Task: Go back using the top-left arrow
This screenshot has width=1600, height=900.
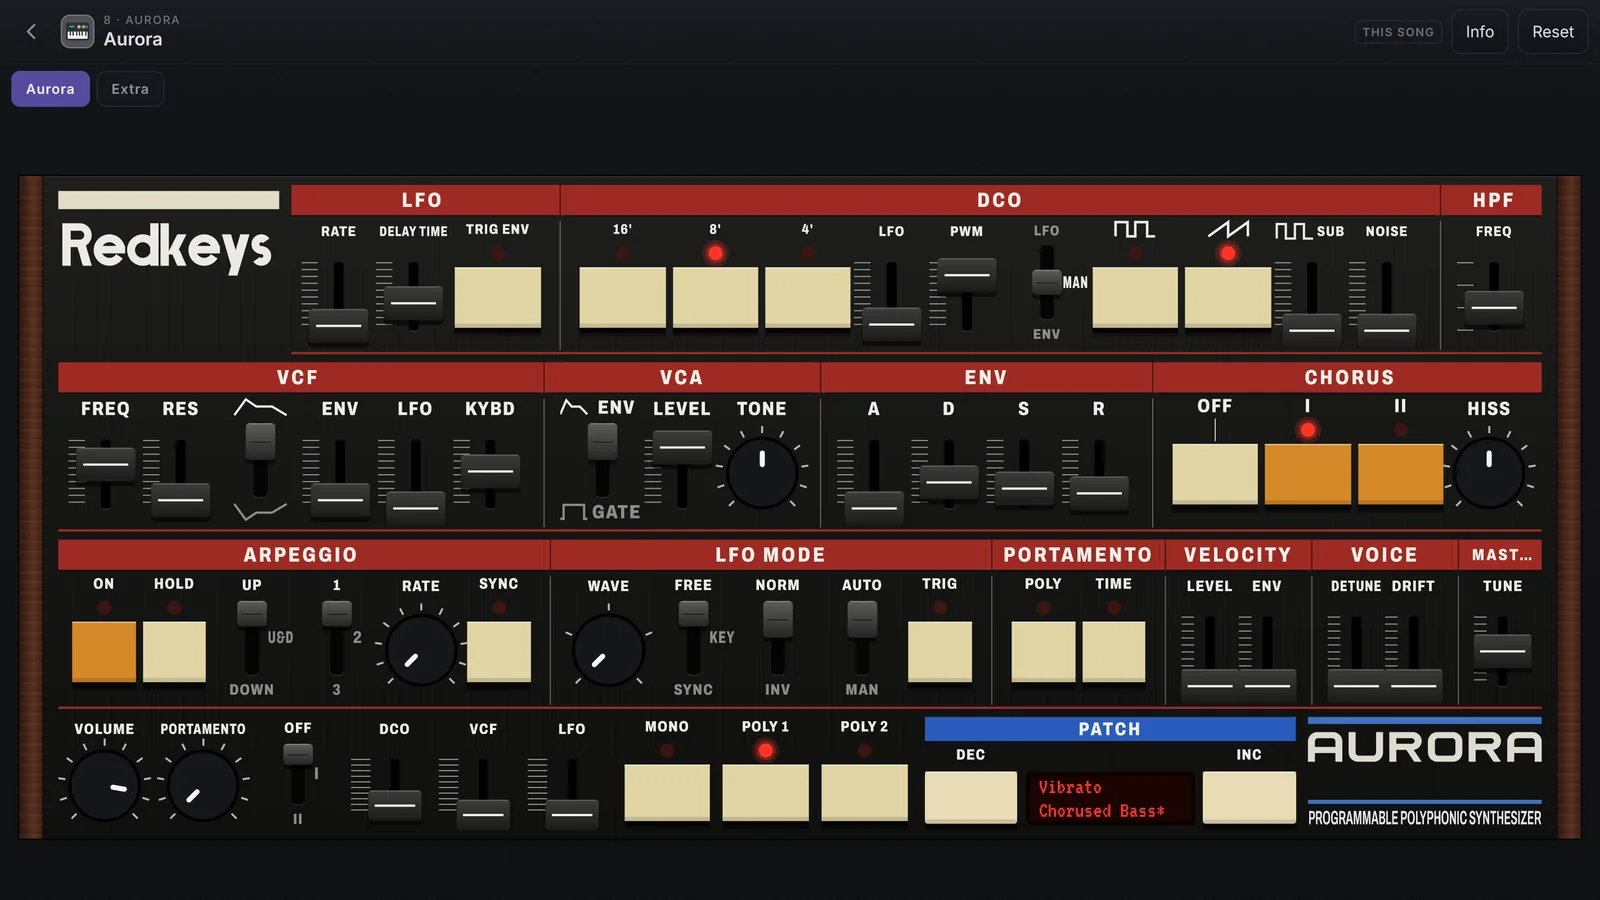Action: [x=31, y=32]
